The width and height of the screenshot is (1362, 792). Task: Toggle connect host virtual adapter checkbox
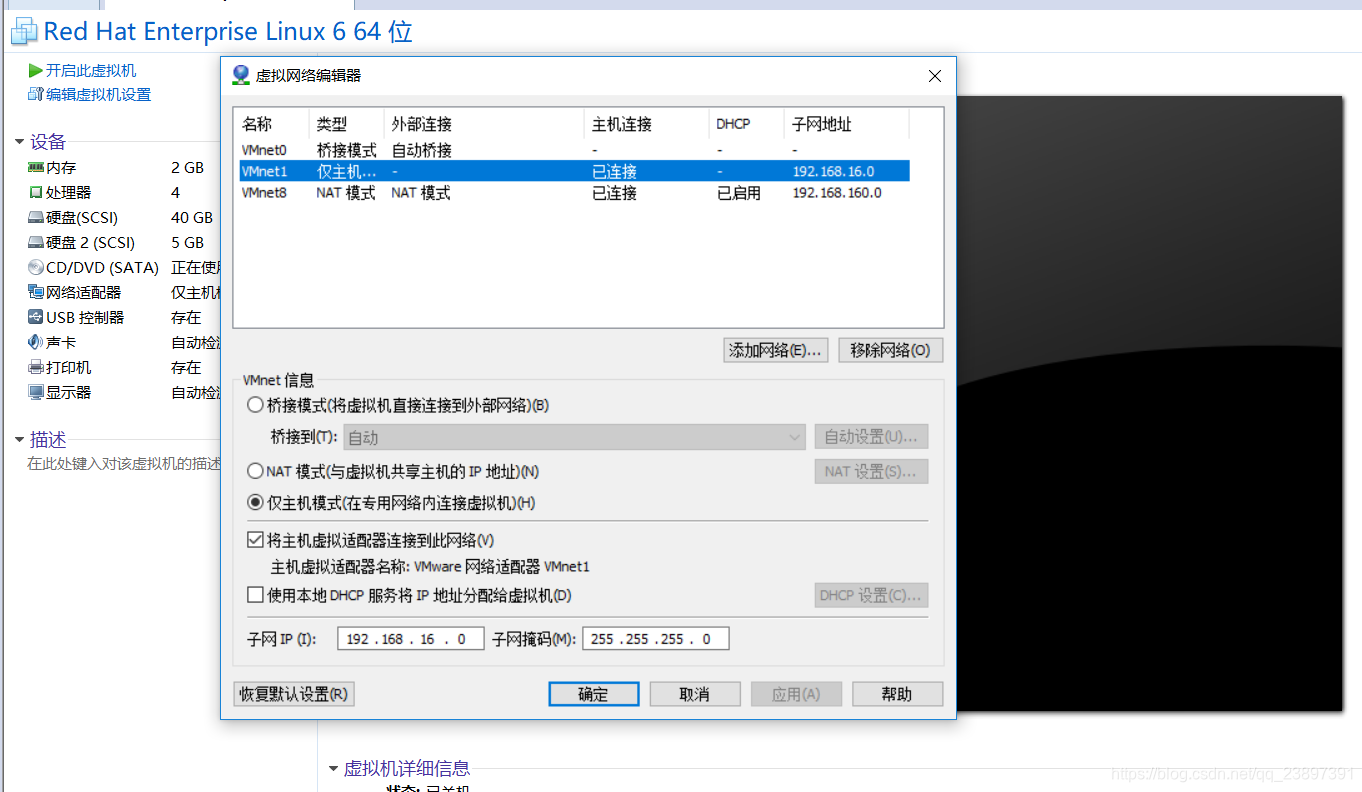coord(255,540)
